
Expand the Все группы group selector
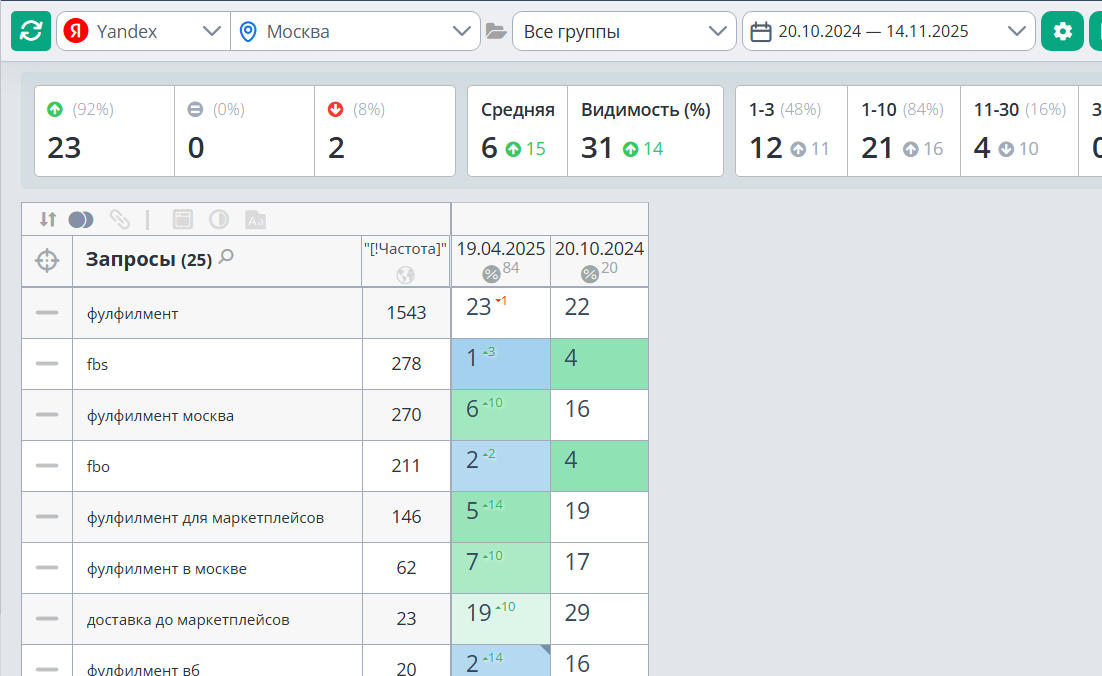pyautogui.click(x=624, y=31)
